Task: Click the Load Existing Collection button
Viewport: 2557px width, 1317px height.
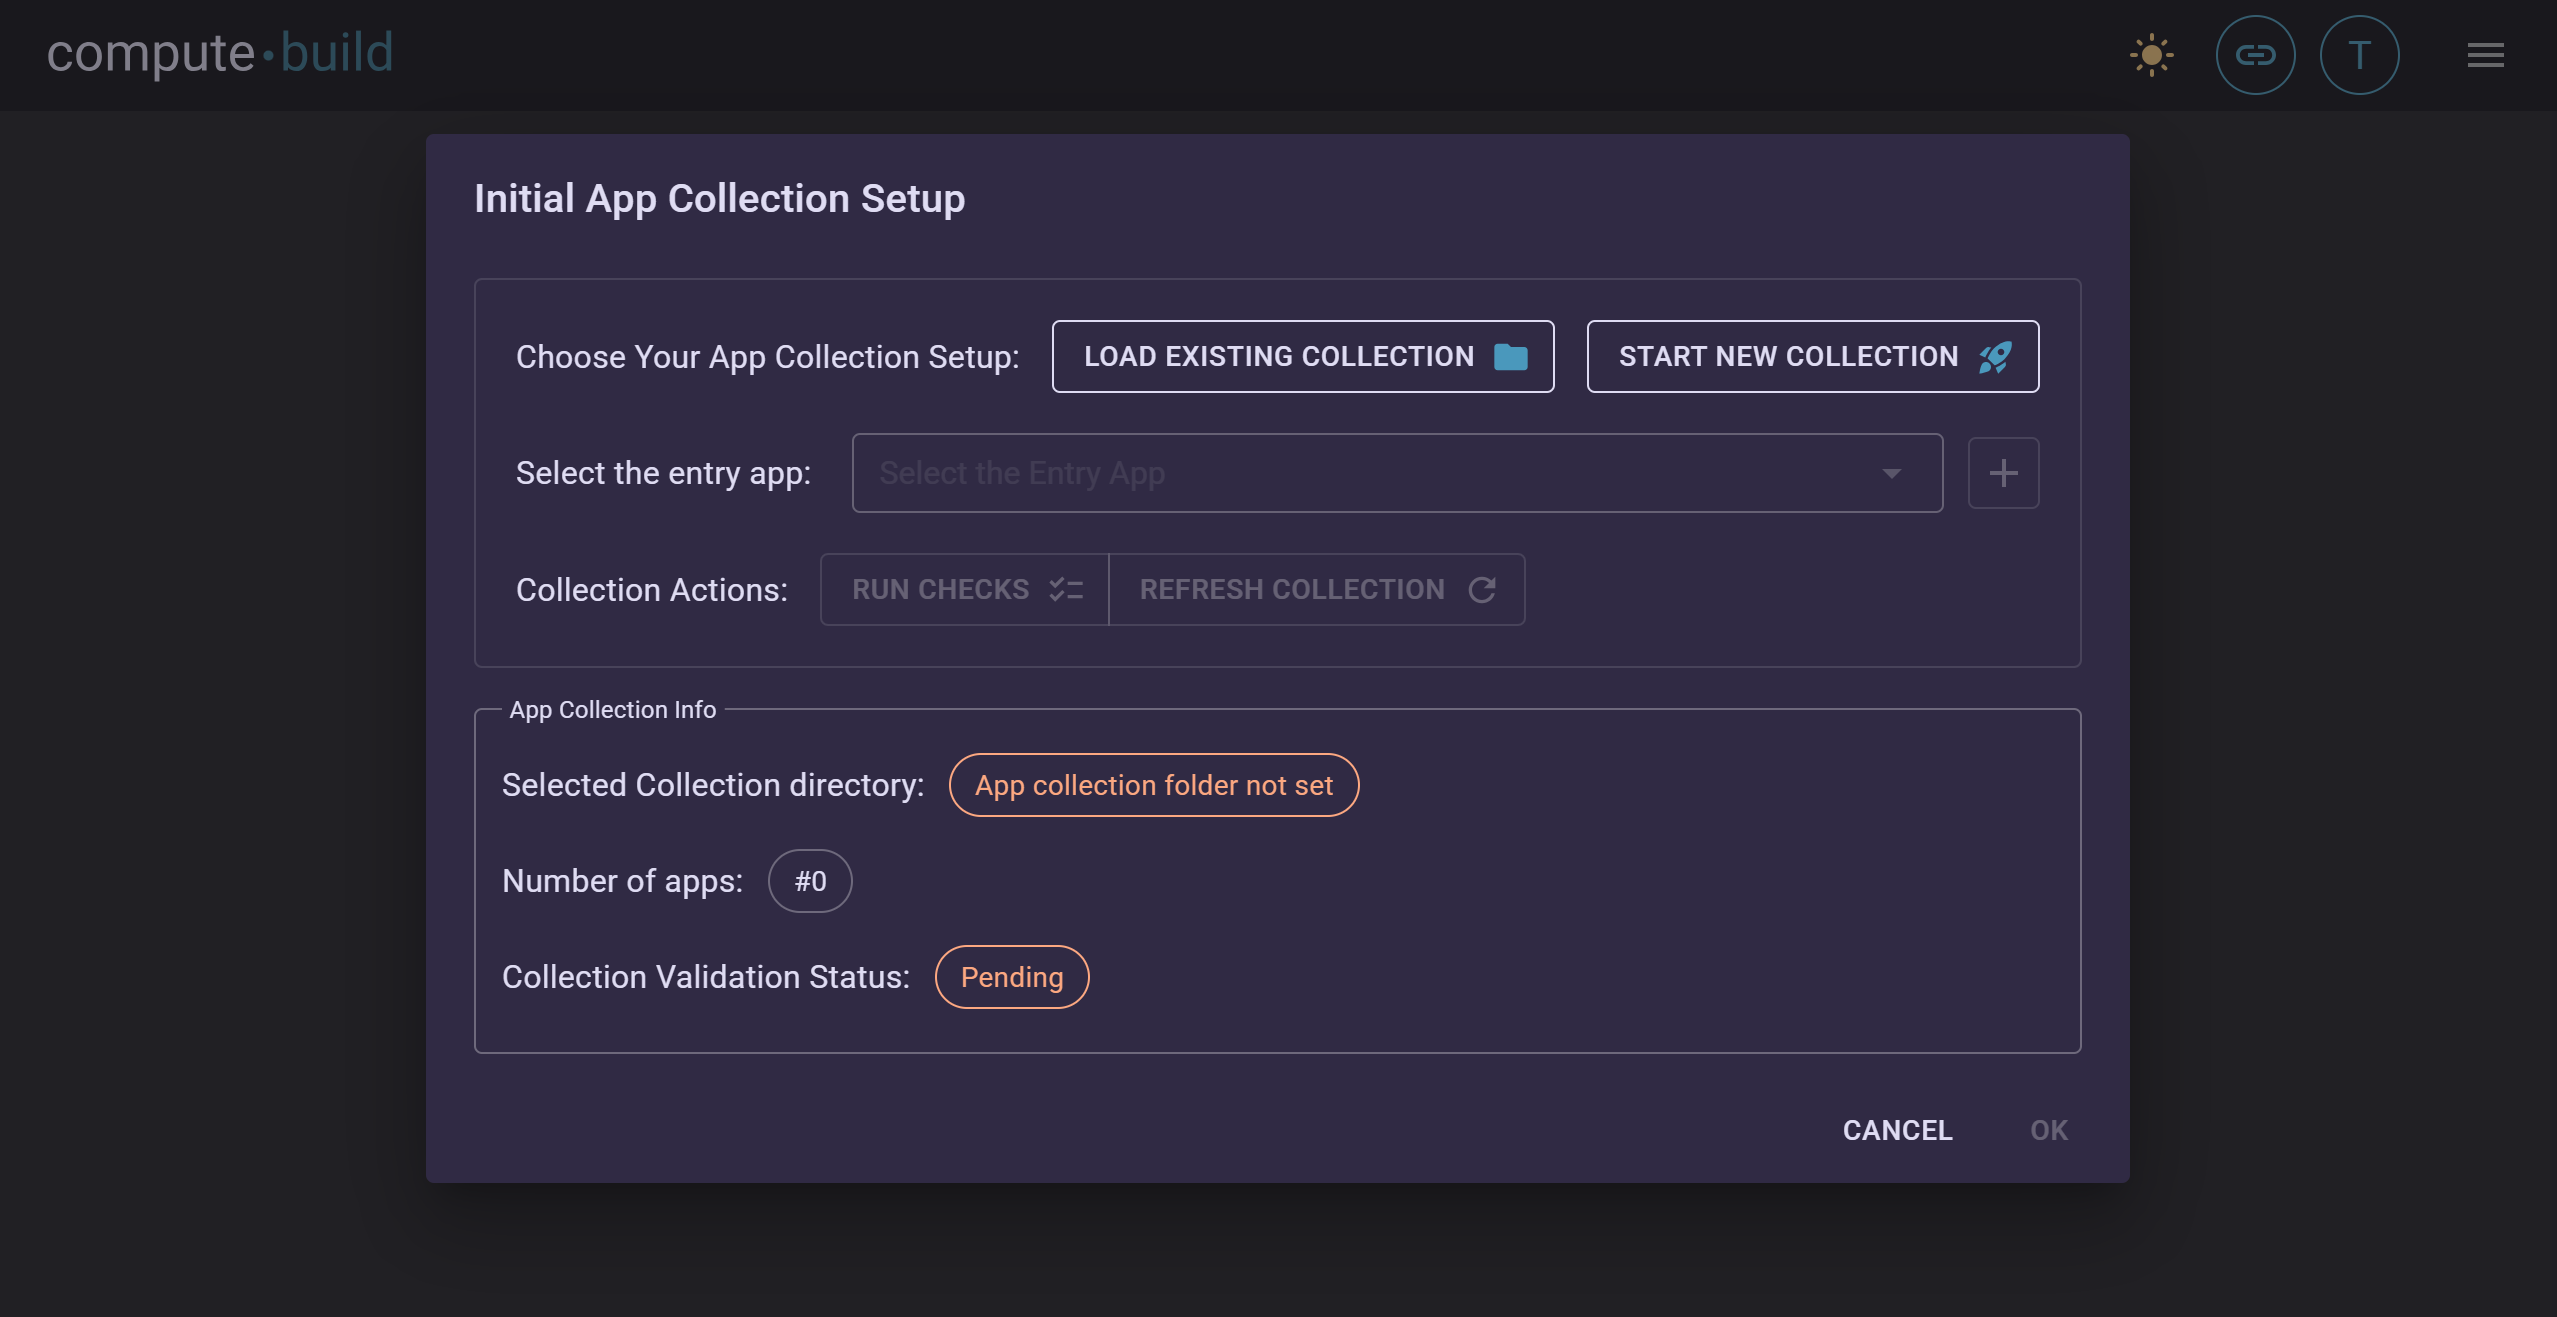Action: tap(1302, 356)
